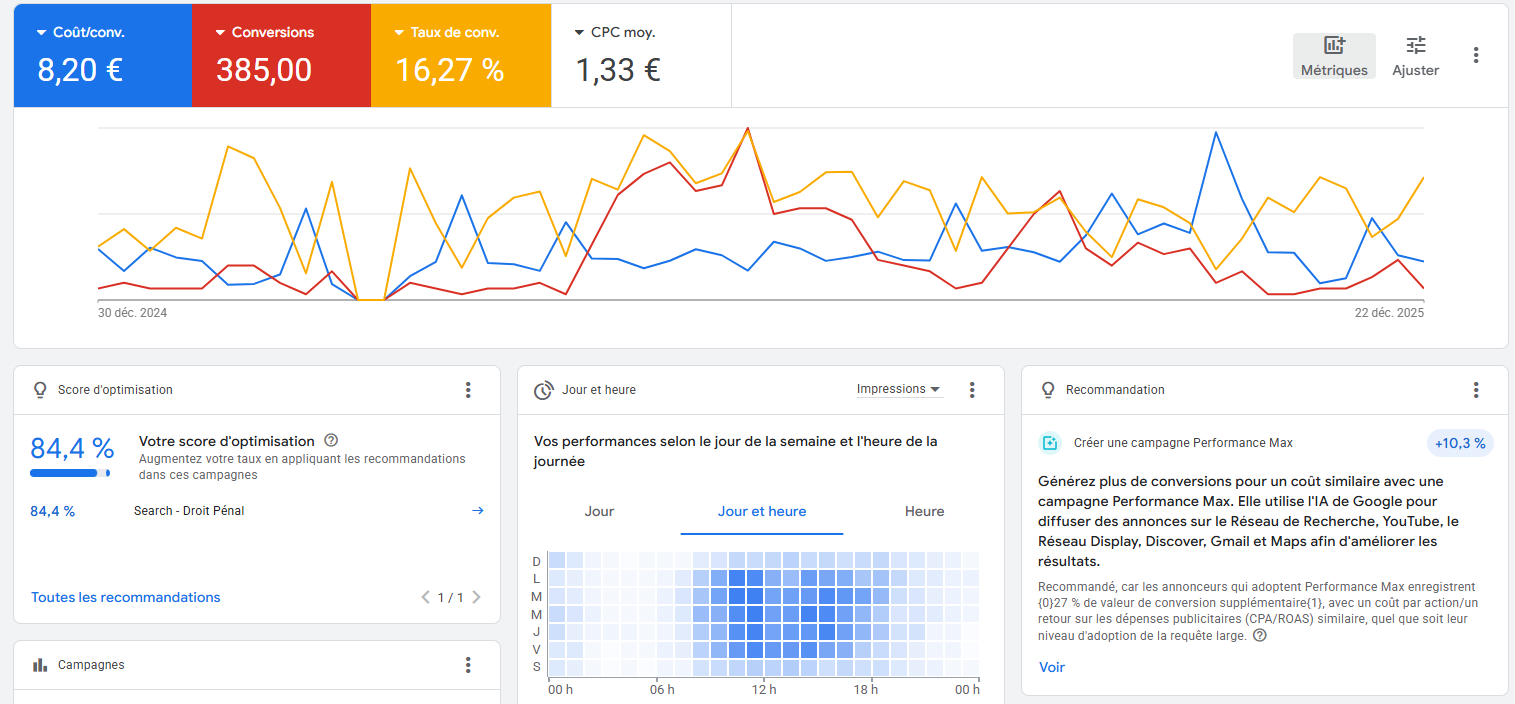The height and width of the screenshot is (704, 1515).
Task: Open the Conversions metric dropdown
Action: (265, 32)
